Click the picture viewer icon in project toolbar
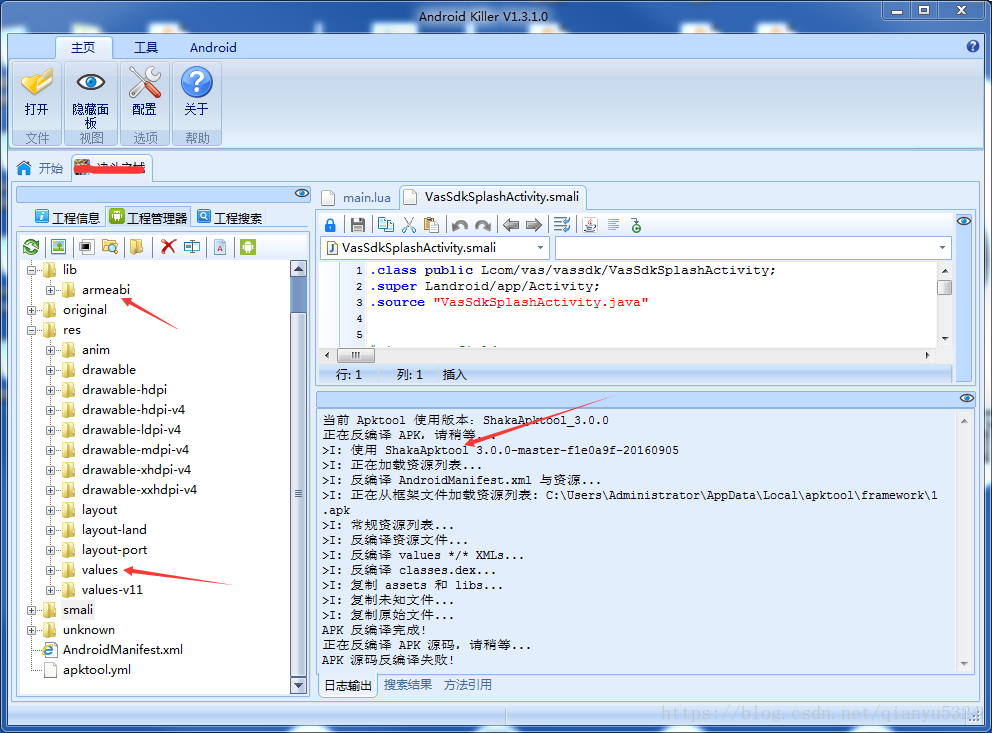The image size is (992, 733). 58,247
